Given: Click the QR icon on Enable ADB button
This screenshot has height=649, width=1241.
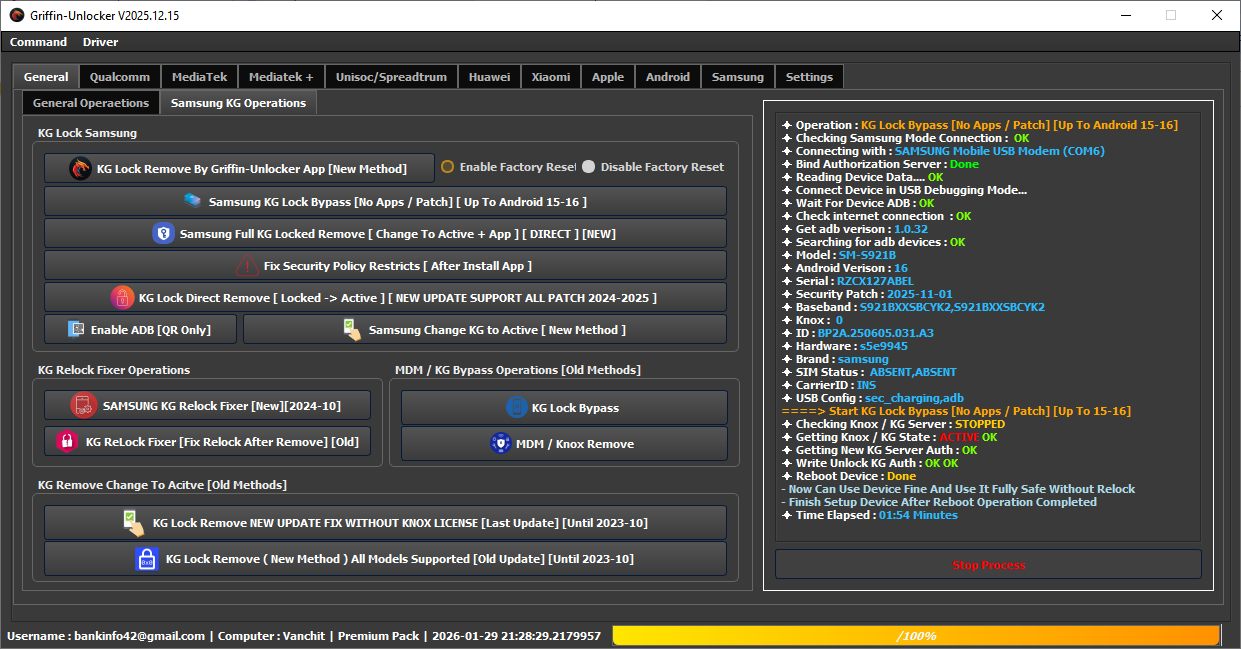Looking at the screenshot, I should pyautogui.click(x=75, y=329).
